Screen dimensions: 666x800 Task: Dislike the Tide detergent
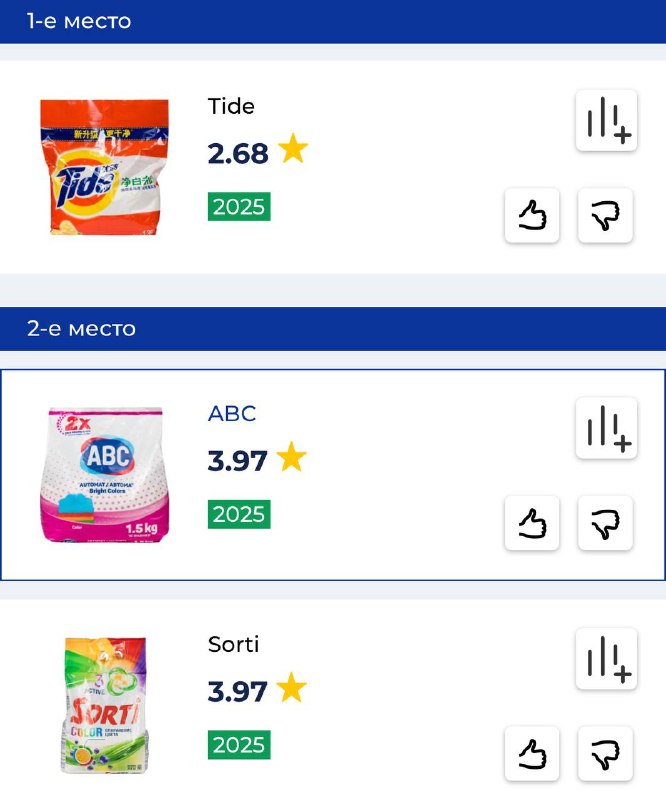[605, 215]
